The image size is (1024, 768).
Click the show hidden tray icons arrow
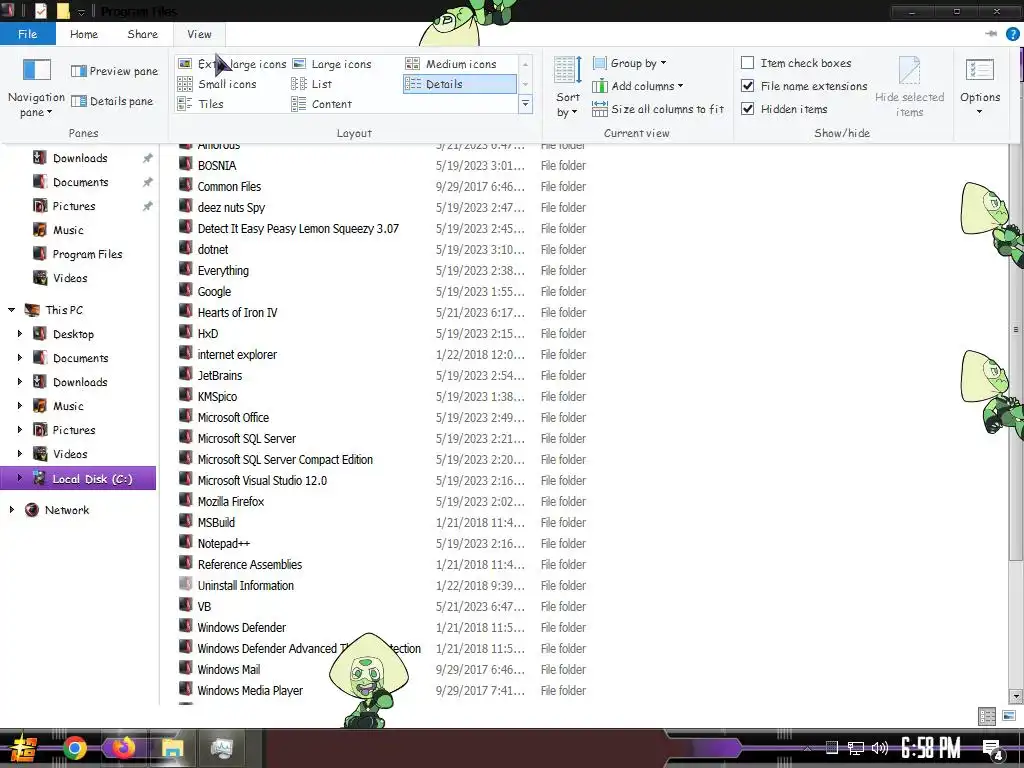coord(808,748)
